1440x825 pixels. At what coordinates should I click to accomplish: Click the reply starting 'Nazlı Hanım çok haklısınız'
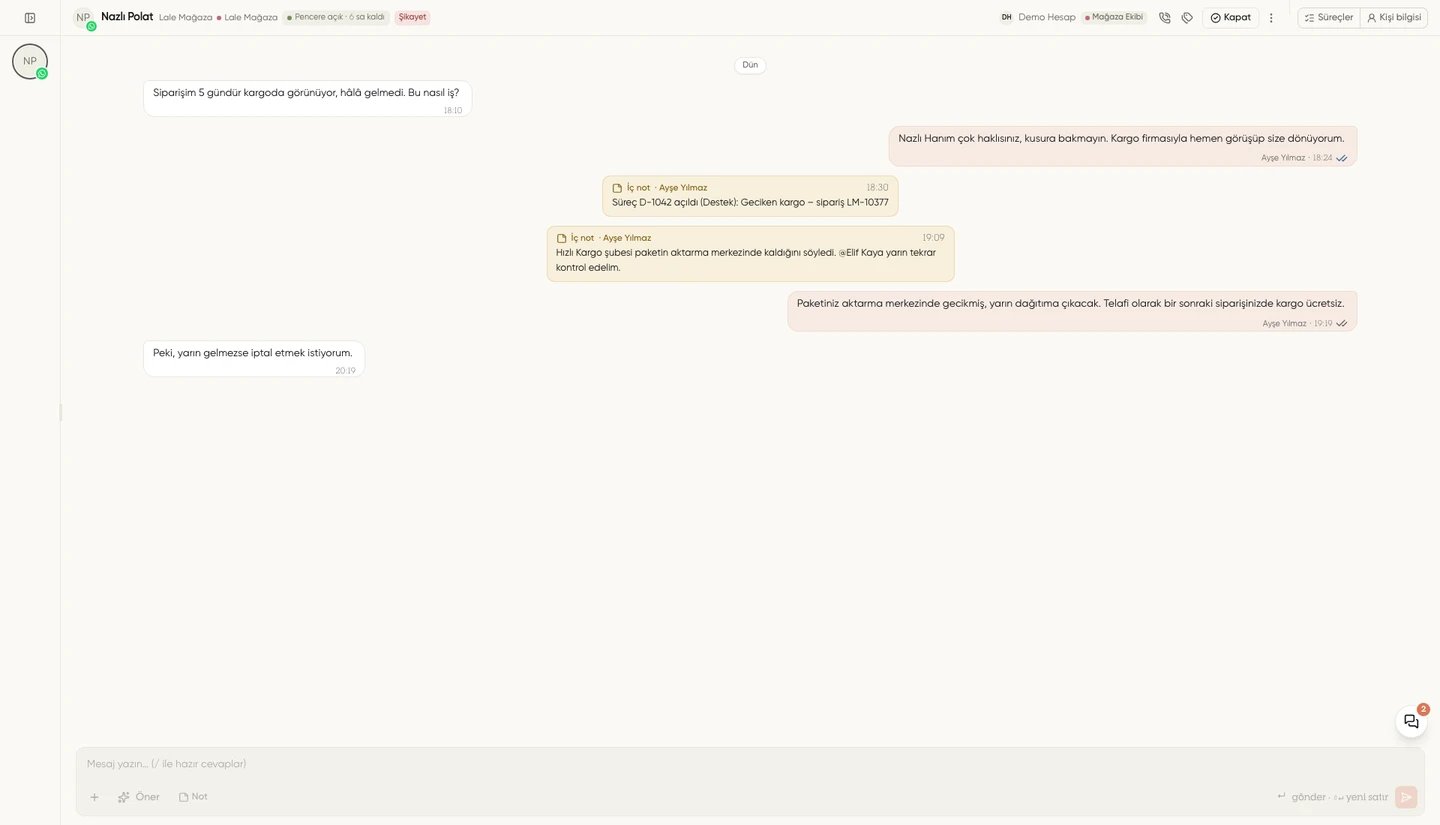coord(1122,146)
